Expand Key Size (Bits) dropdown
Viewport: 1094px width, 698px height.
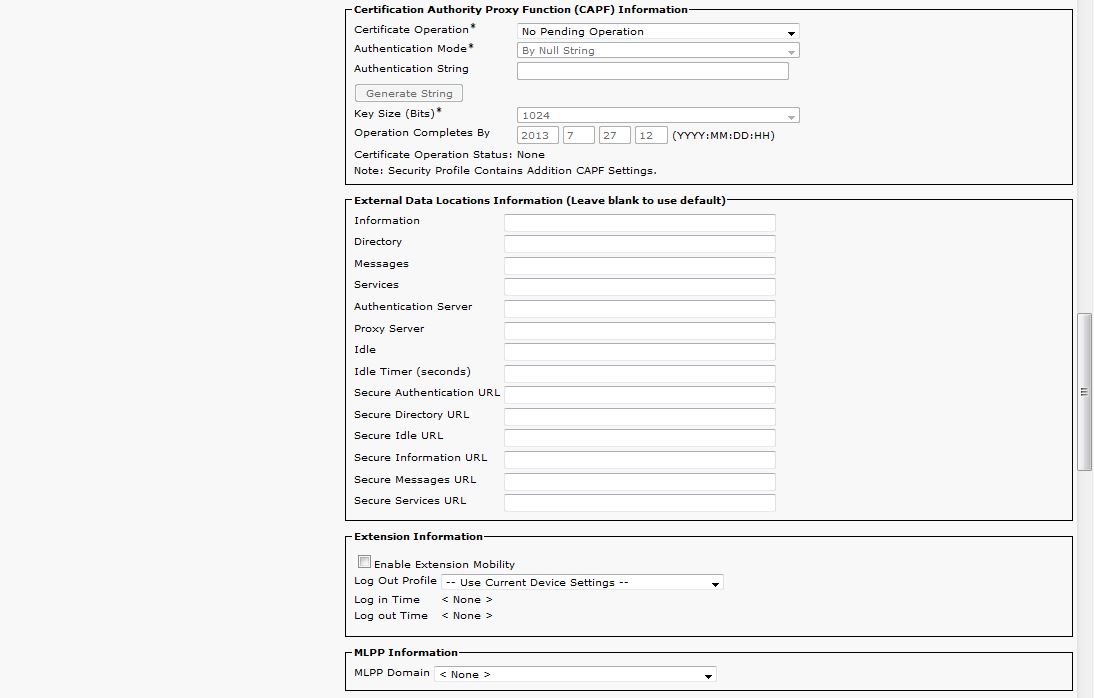(657, 116)
